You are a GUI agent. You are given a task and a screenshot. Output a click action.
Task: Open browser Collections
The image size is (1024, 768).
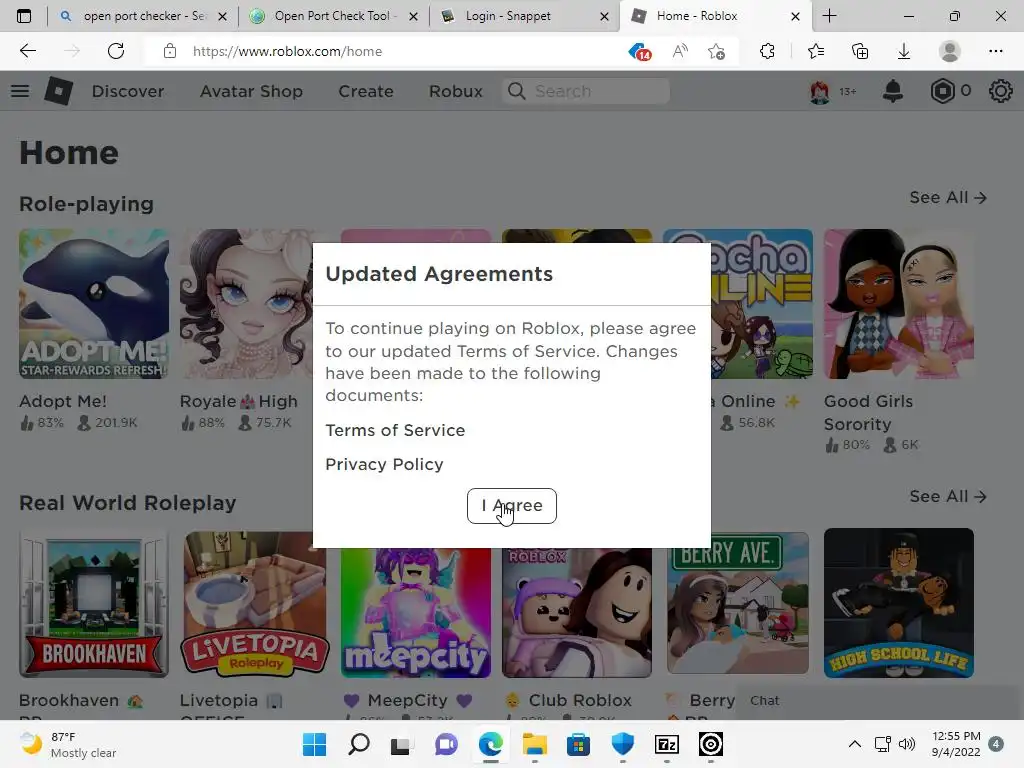[860, 51]
